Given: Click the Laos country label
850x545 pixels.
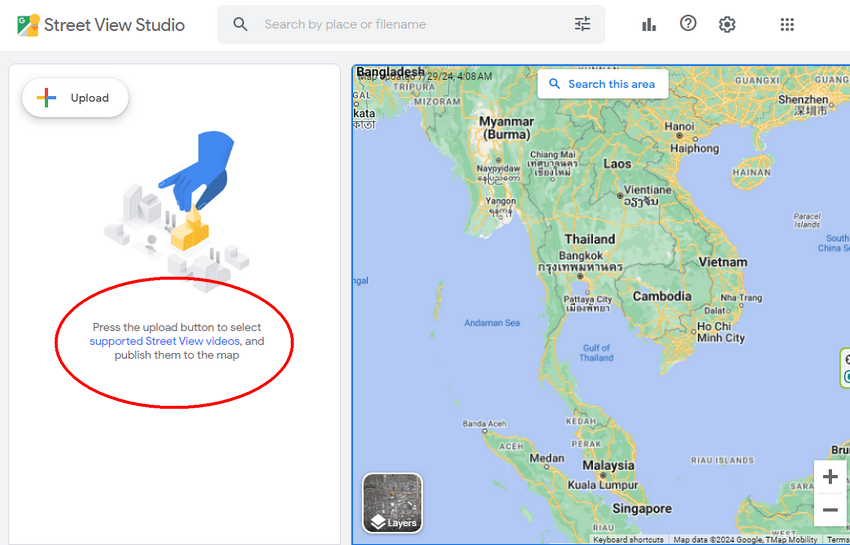Looking at the screenshot, I should [617, 164].
